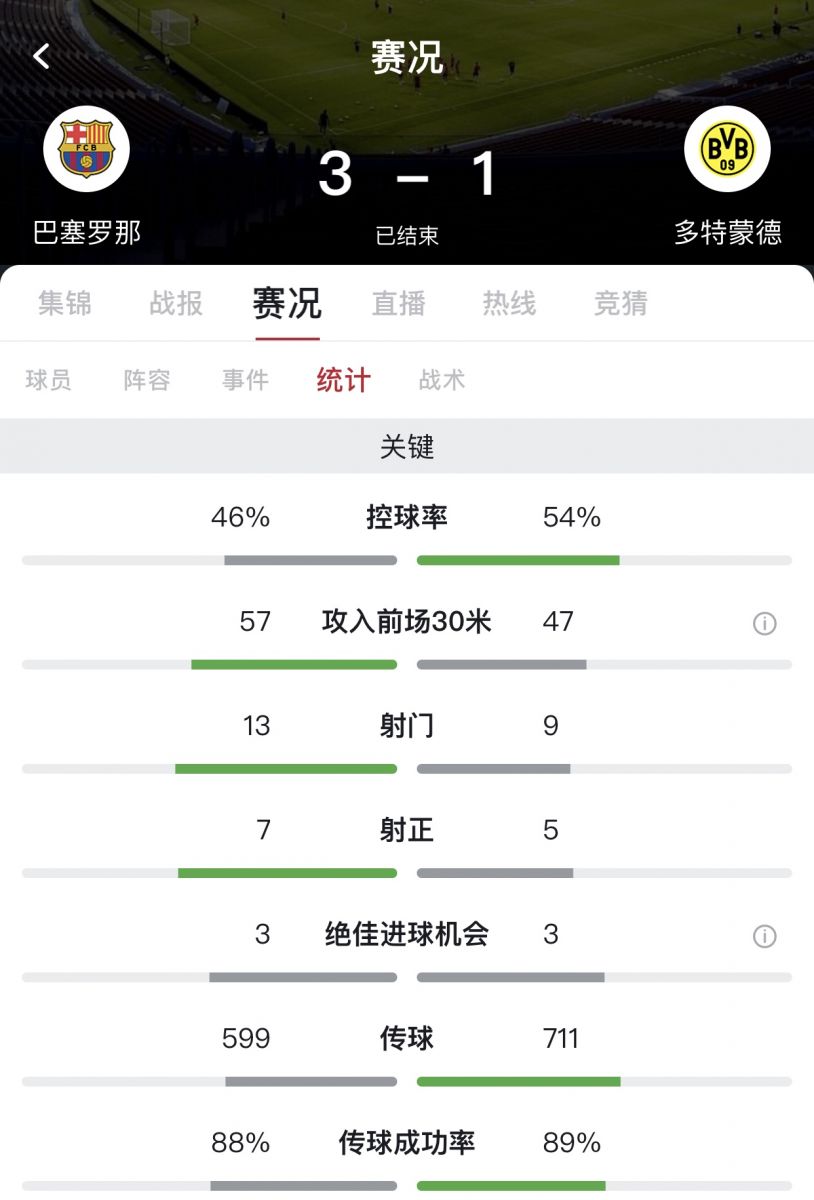814x1200 pixels.
Task: Switch to the 战报 tab
Action: pos(176,303)
